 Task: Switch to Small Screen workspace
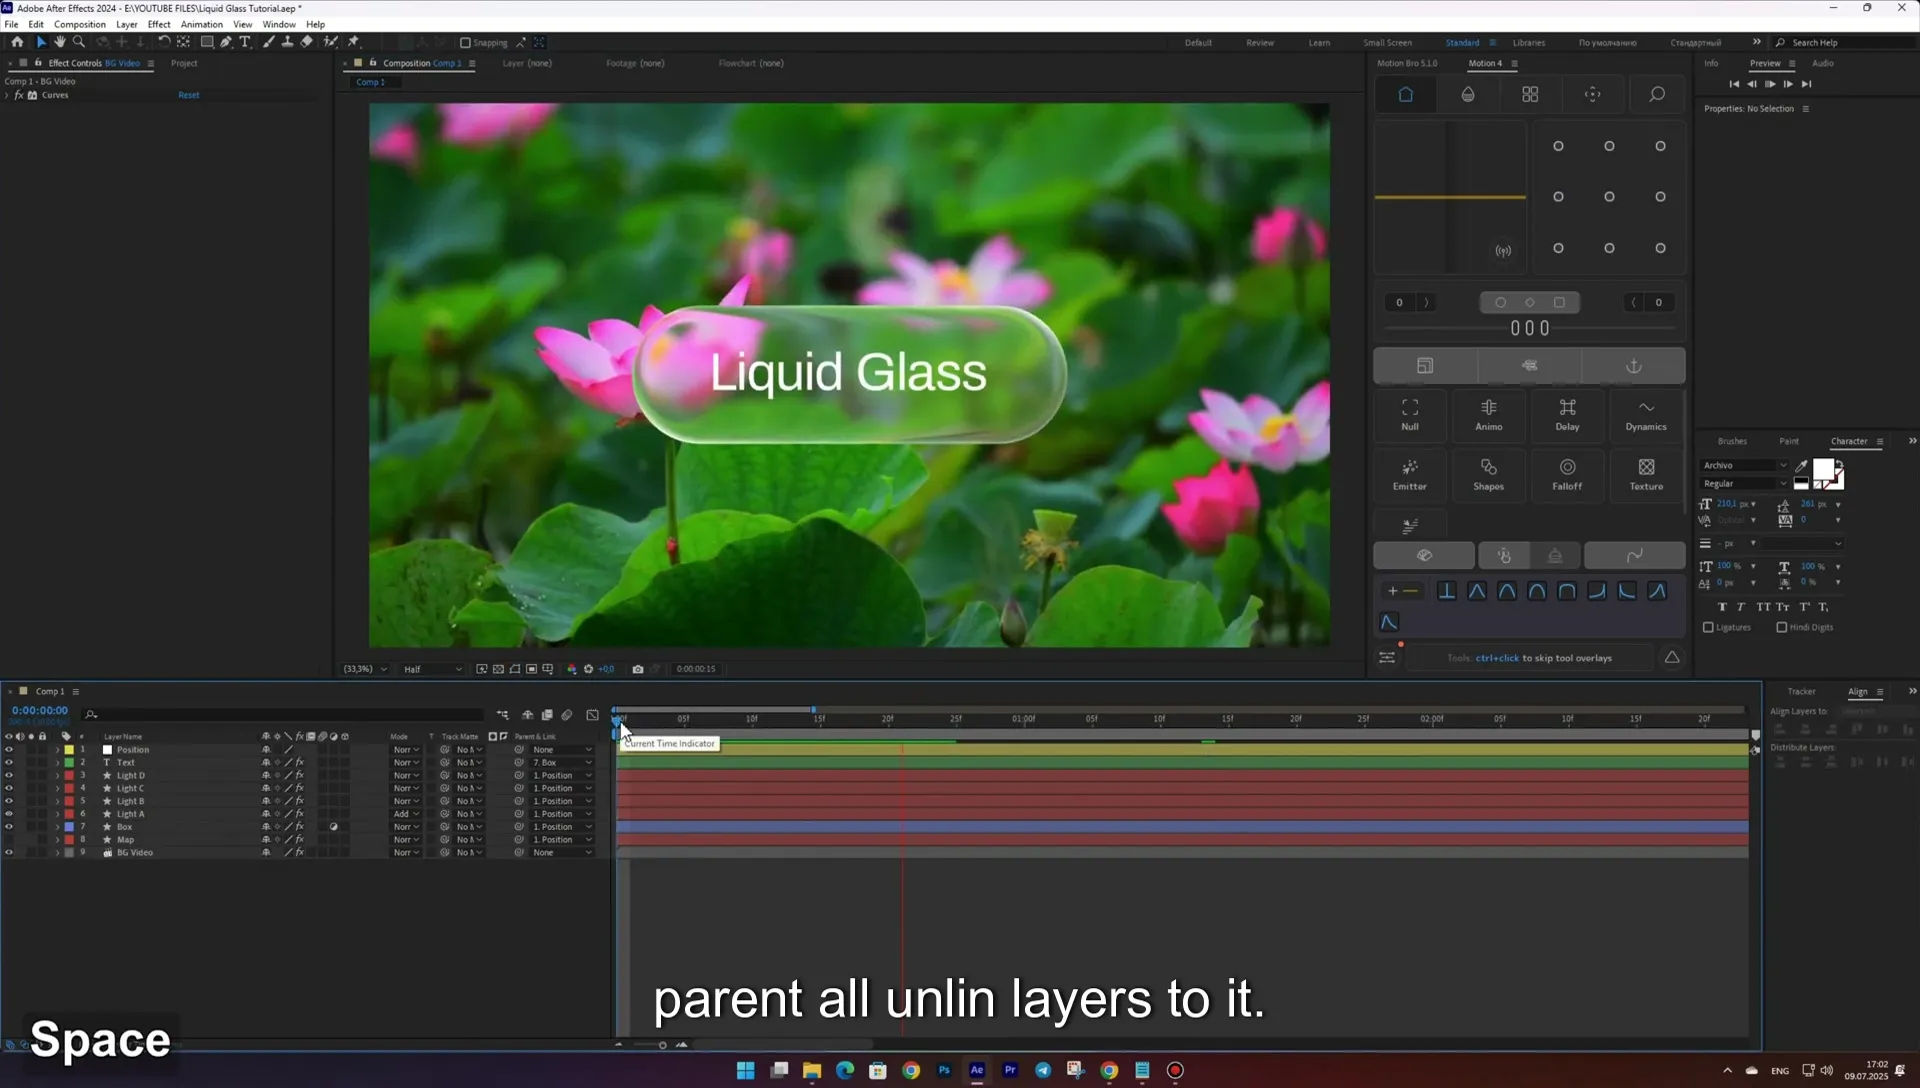point(1388,43)
